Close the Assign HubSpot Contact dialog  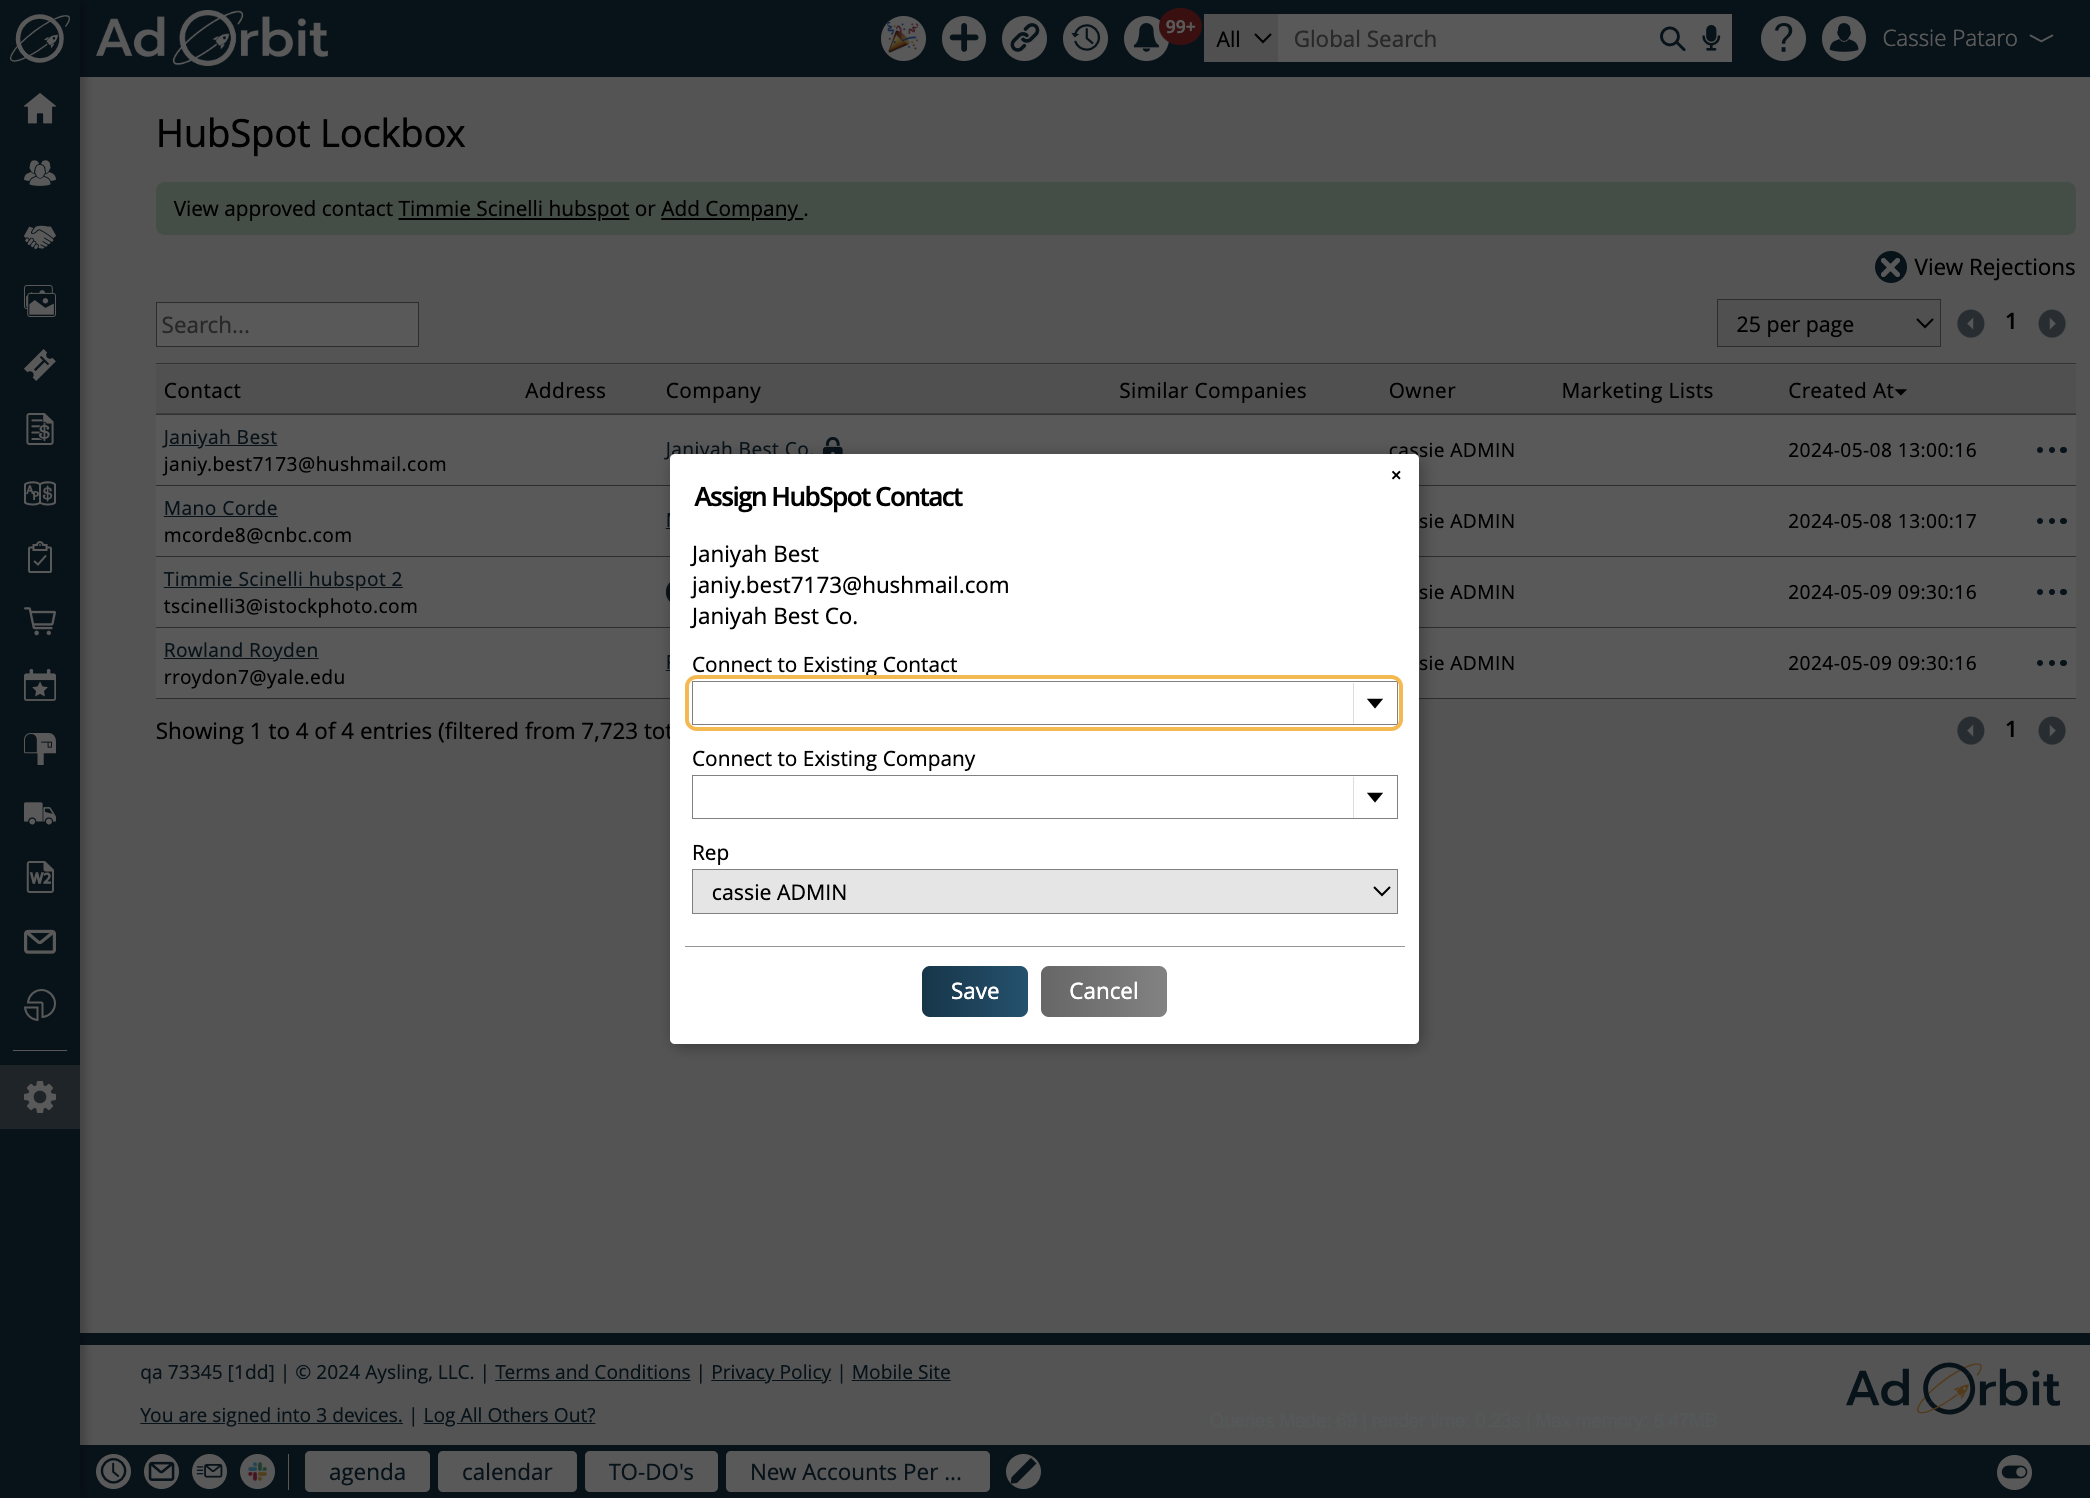tap(1396, 475)
